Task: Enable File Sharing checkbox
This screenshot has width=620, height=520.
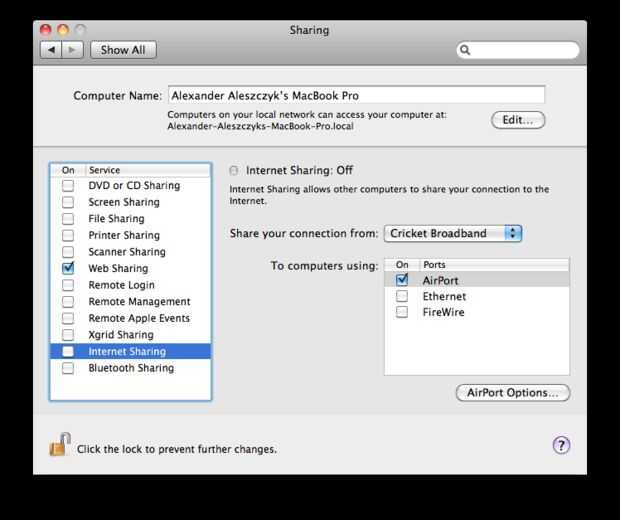Action: [68, 219]
